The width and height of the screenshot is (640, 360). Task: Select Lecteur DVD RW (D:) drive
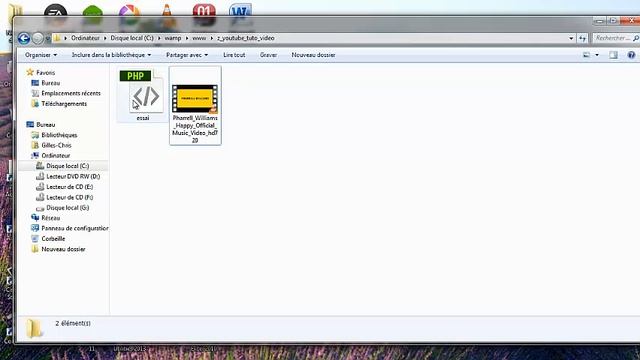[73, 176]
